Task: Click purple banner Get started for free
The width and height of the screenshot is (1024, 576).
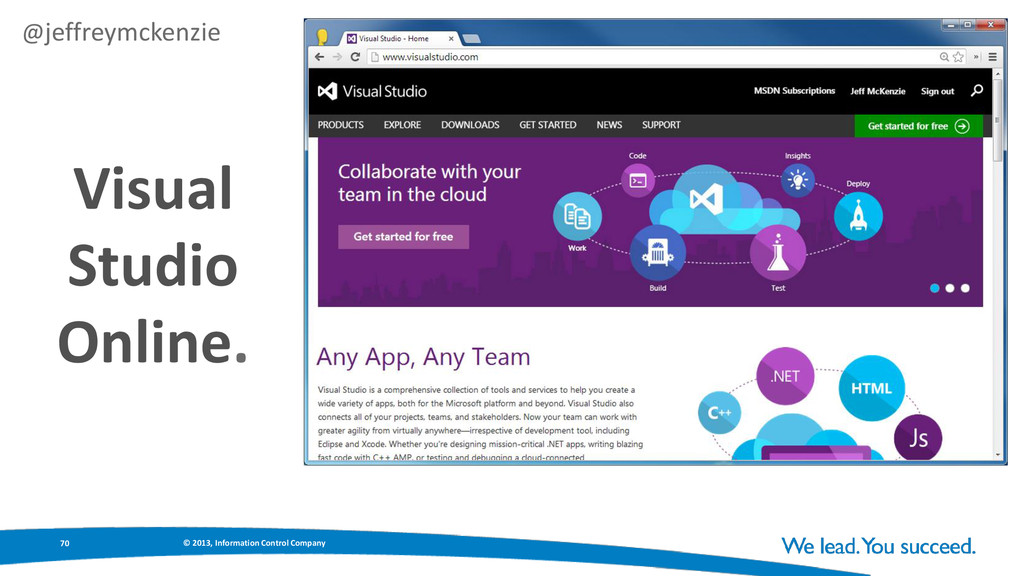Action: tap(404, 236)
